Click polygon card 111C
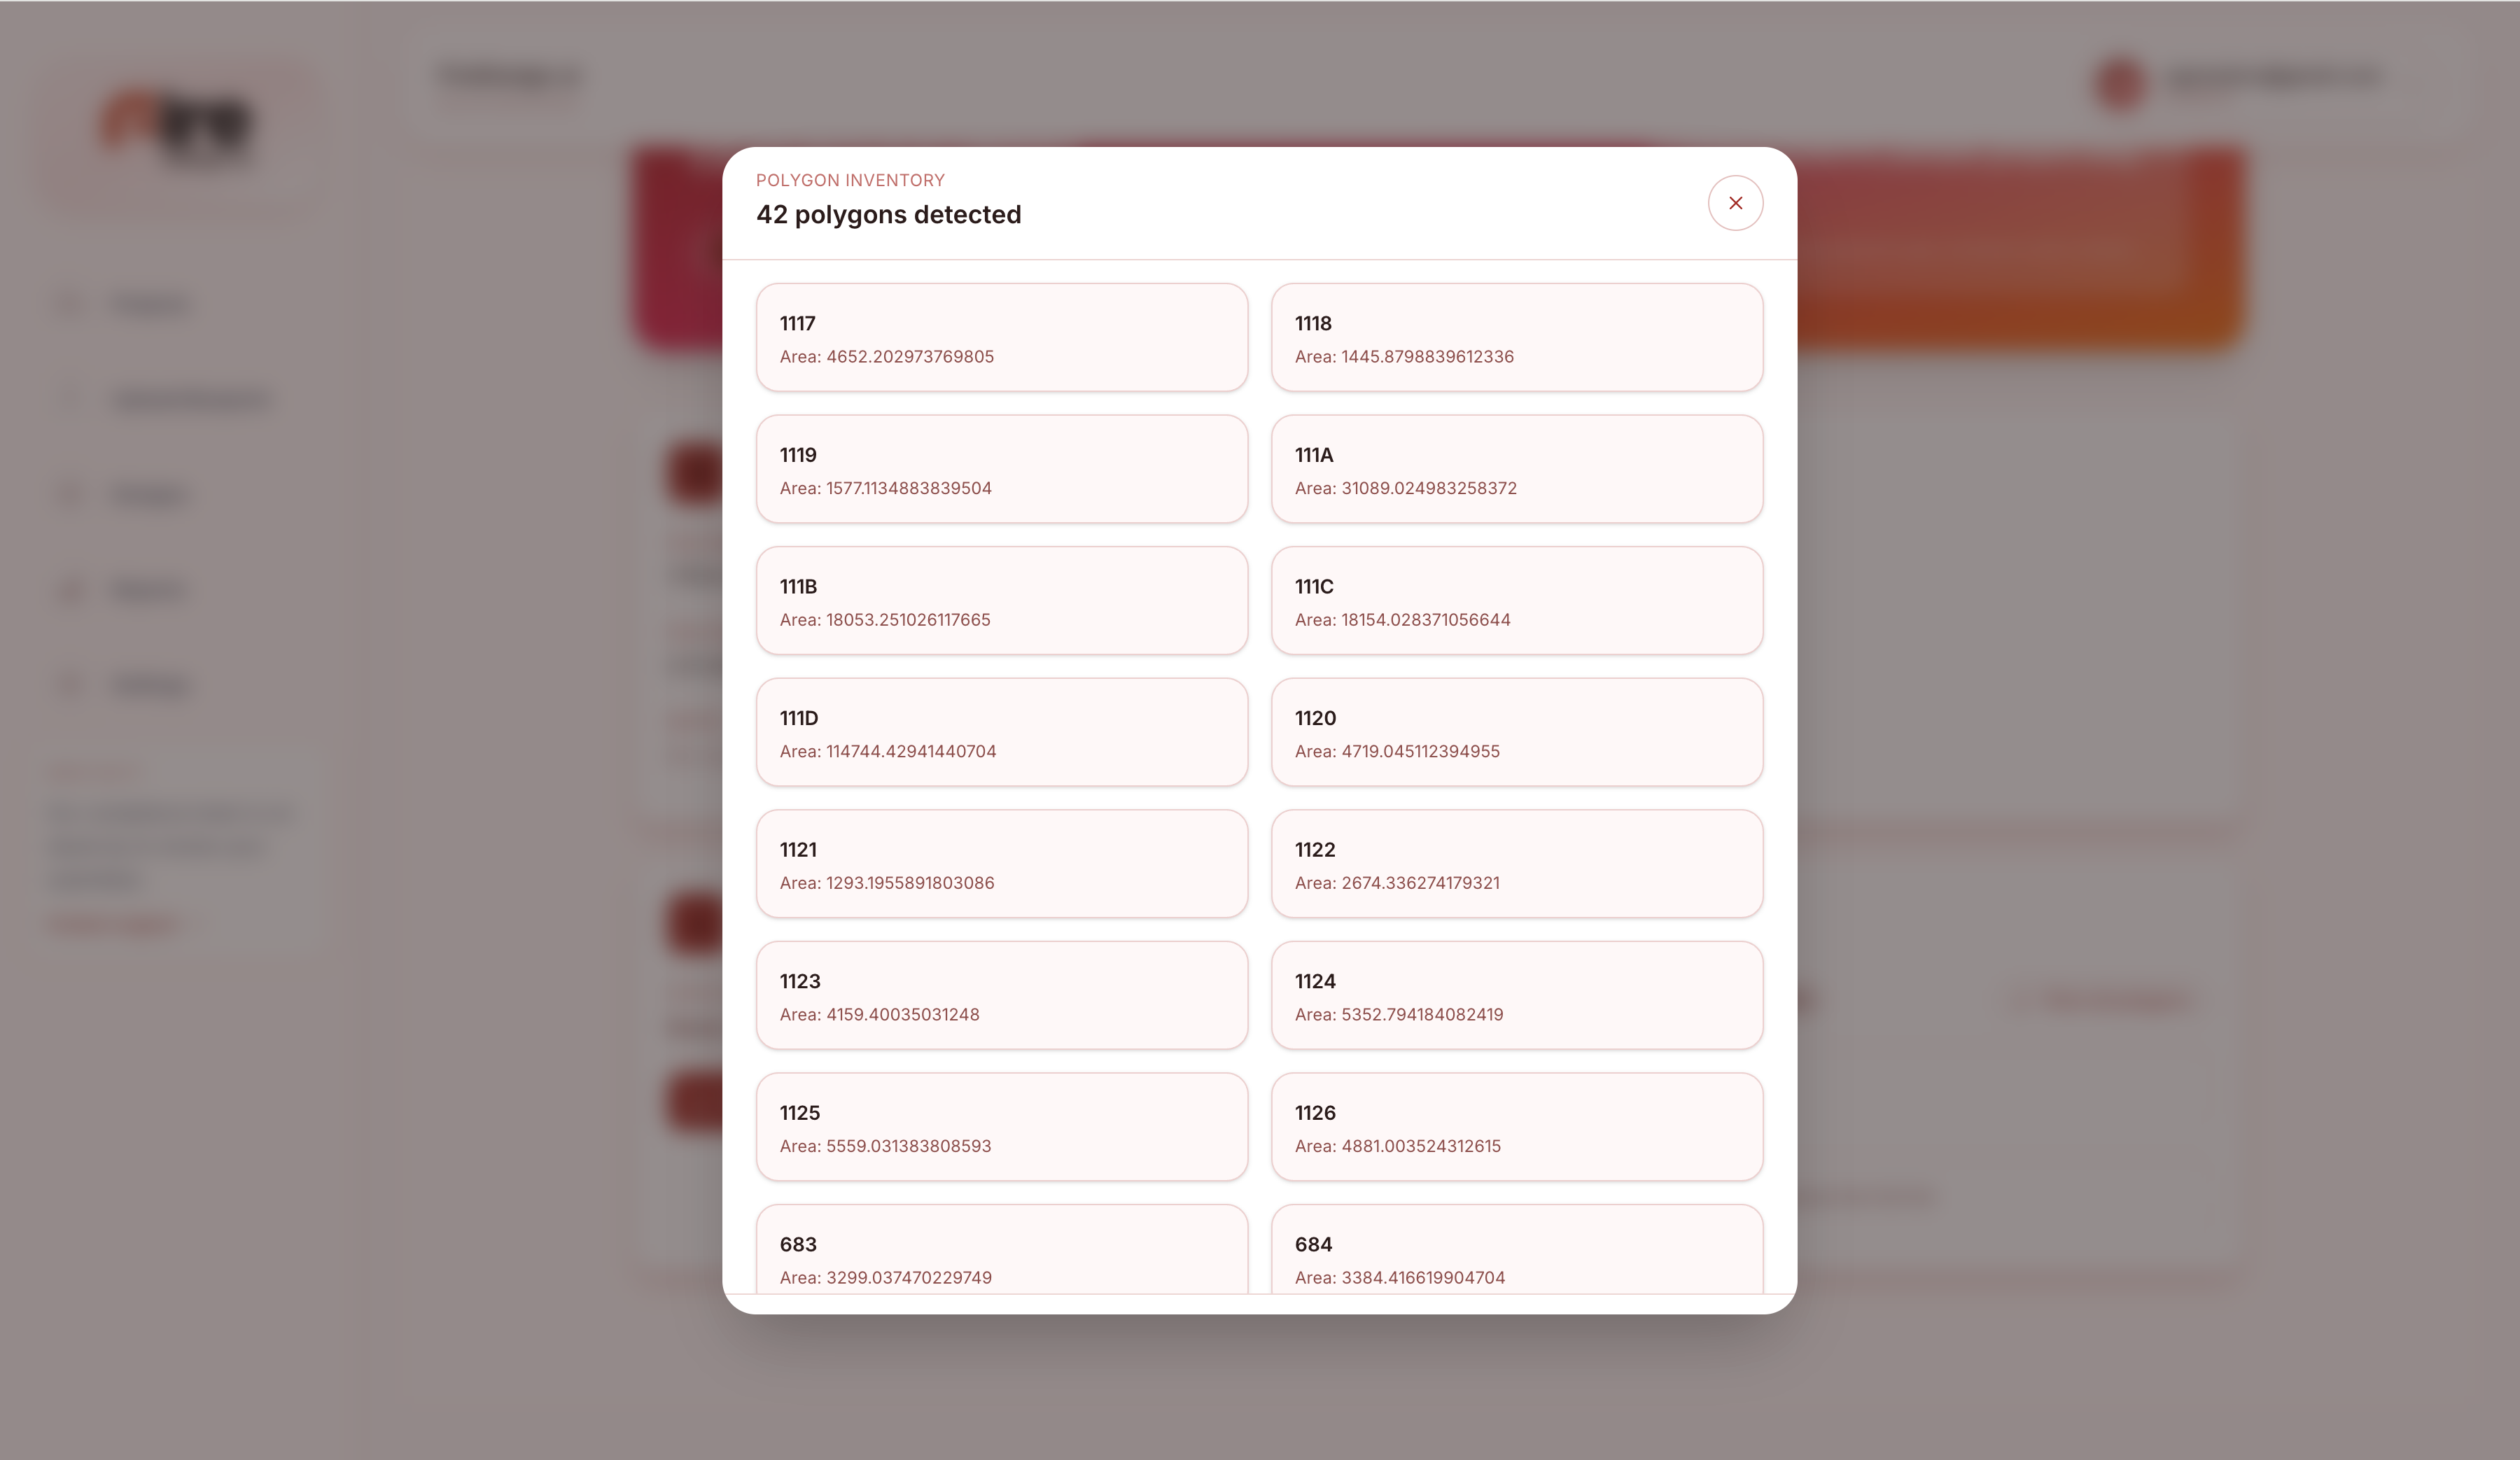 (1516, 601)
